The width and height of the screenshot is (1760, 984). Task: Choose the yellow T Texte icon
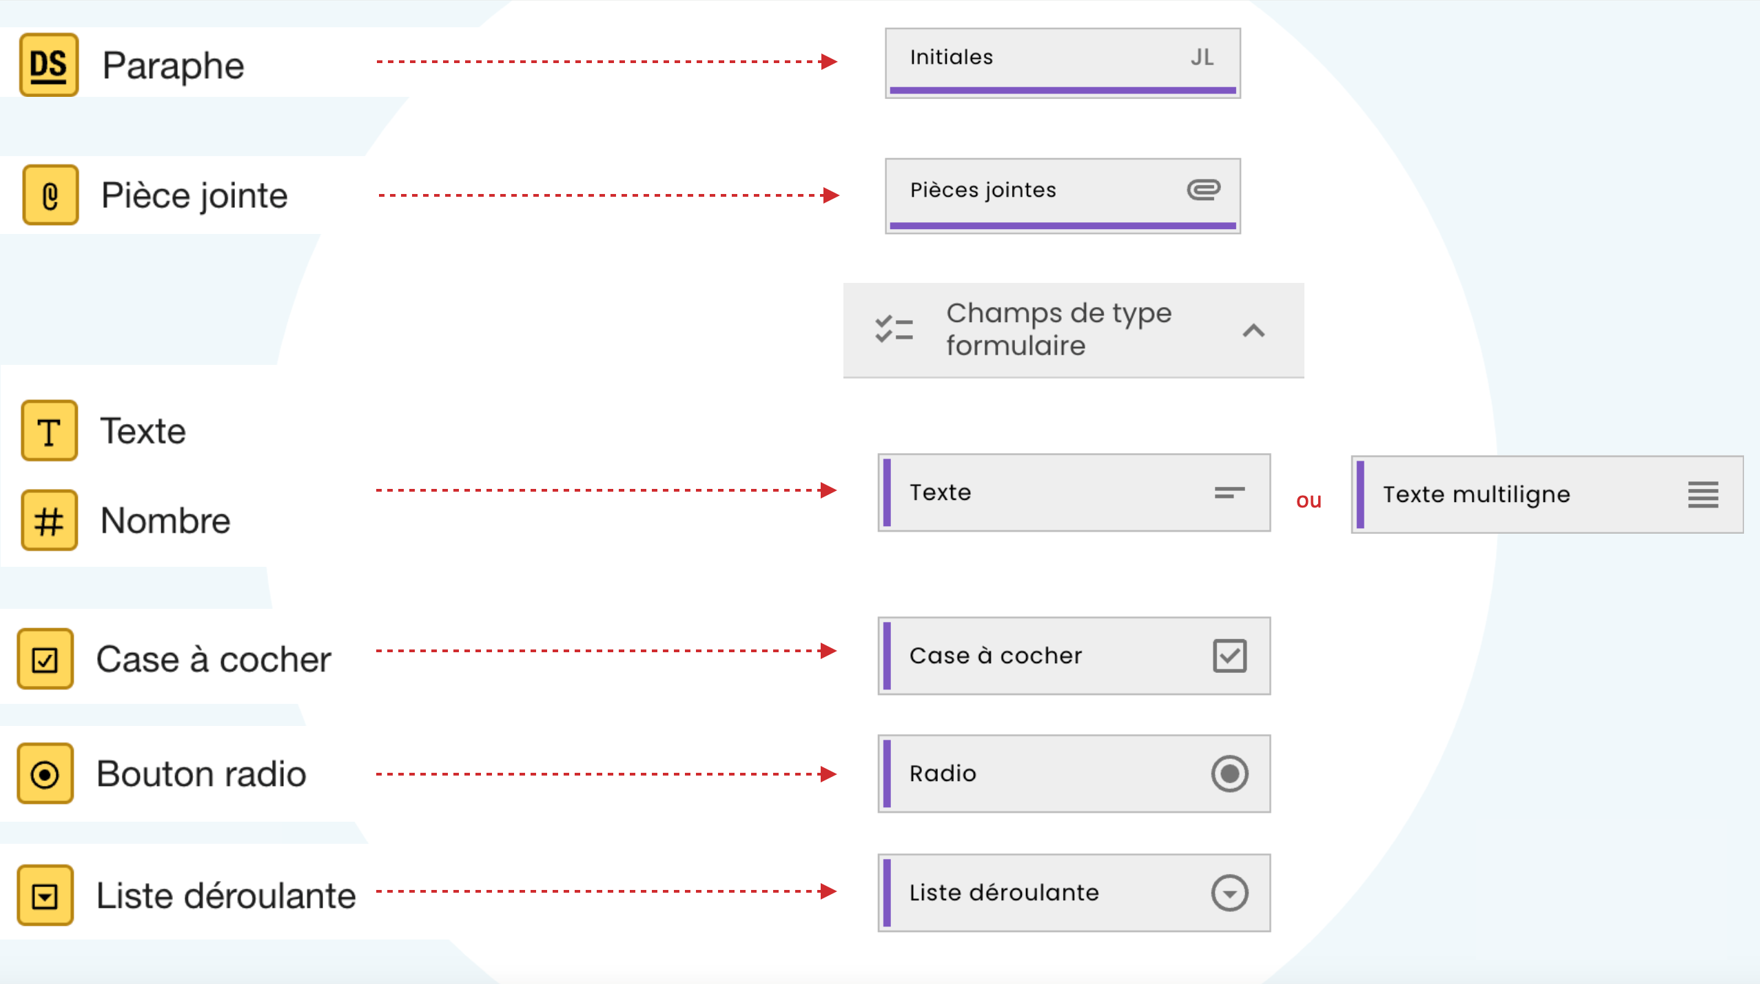[x=49, y=431]
